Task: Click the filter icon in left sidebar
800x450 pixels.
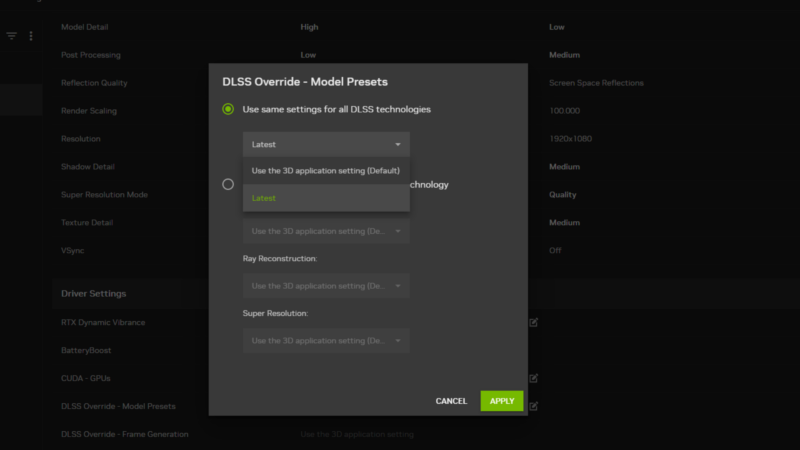Action: pos(11,36)
